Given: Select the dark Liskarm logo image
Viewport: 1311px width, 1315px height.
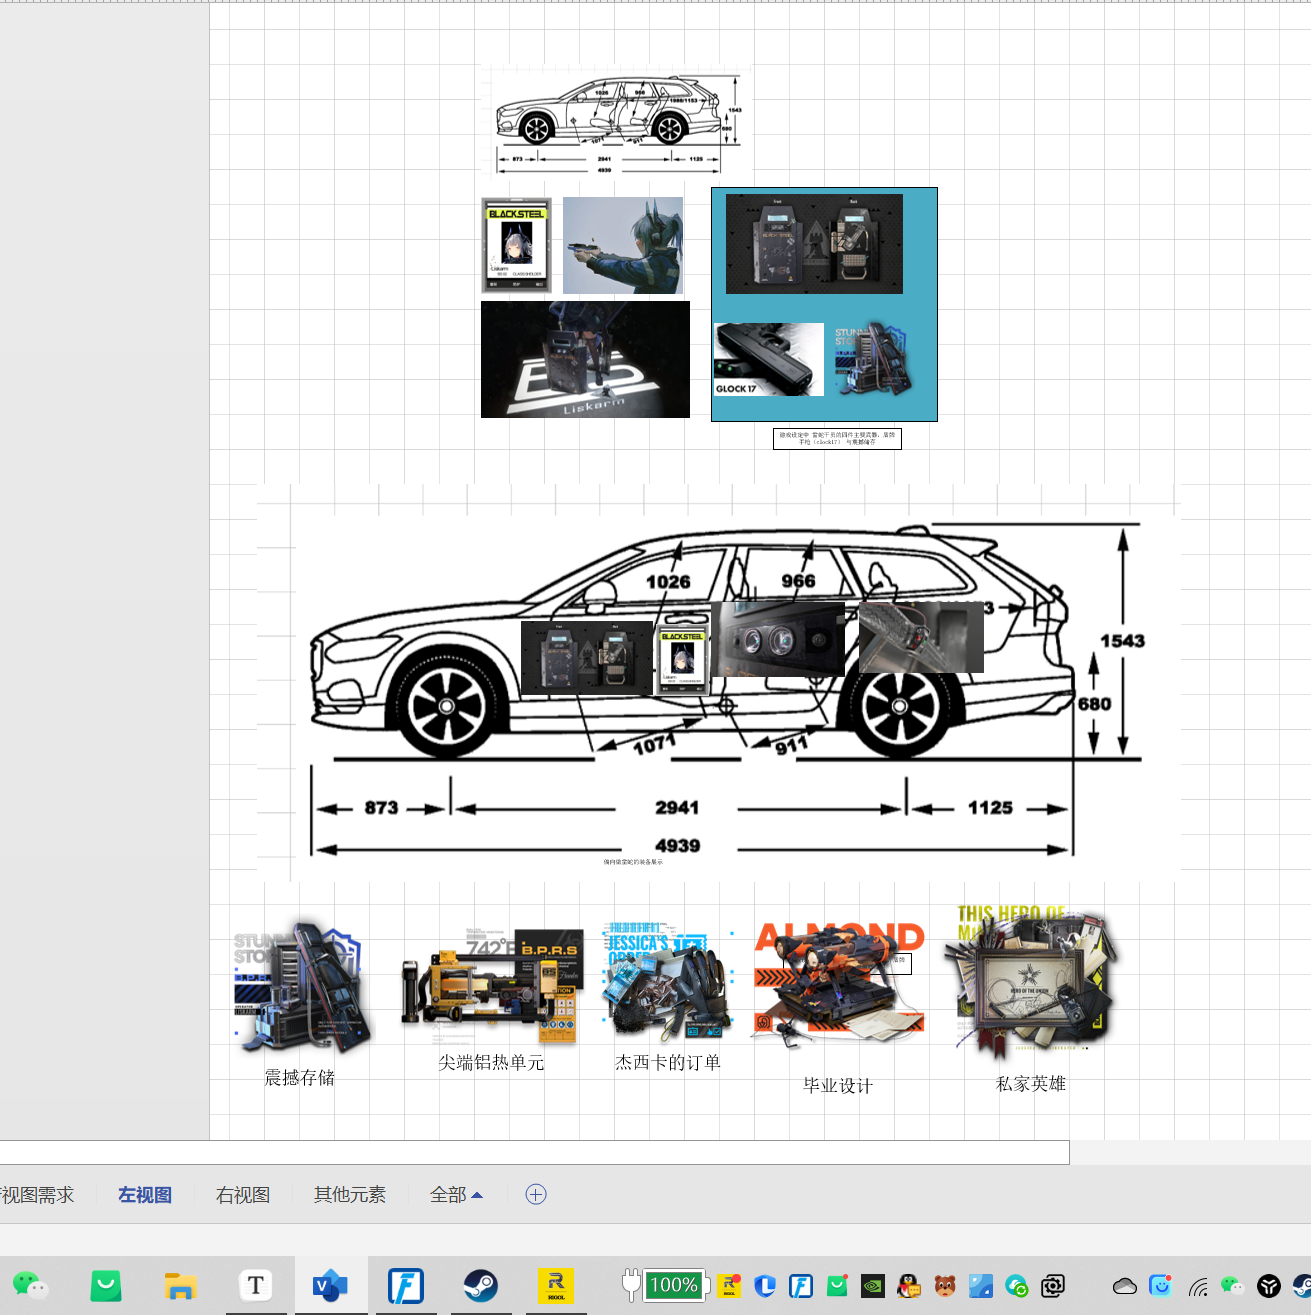Looking at the screenshot, I should pyautogui.click(x=585, y=360).
